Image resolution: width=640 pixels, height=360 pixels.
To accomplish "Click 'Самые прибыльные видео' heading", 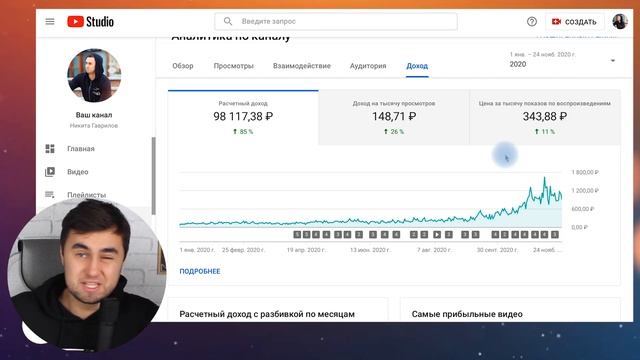I will (x=467, y=314).
